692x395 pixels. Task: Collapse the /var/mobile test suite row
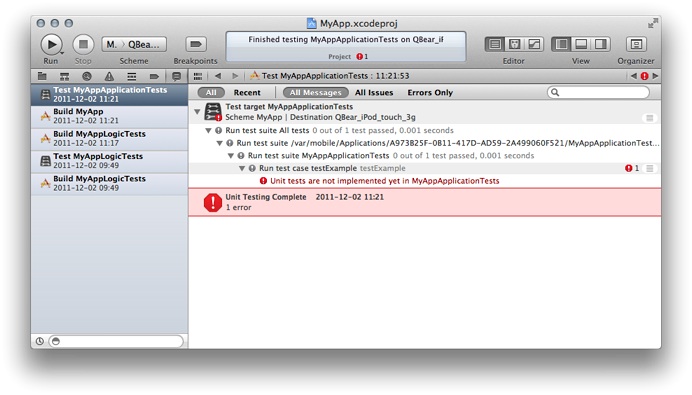(219, 143)
